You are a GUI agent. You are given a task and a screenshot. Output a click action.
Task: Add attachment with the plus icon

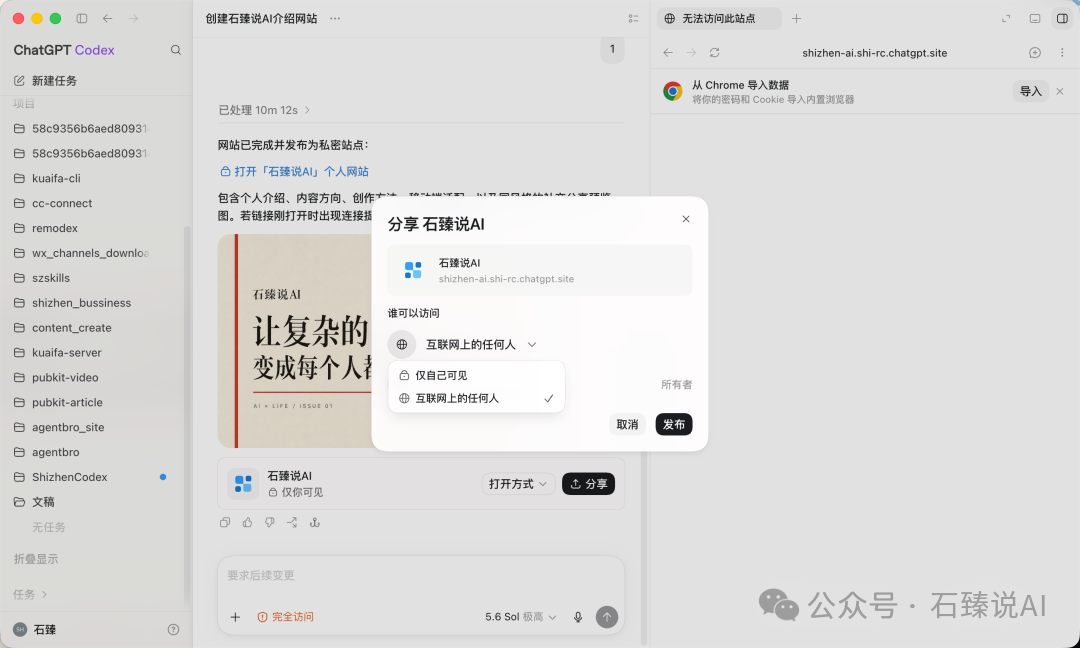pos(236,617)
